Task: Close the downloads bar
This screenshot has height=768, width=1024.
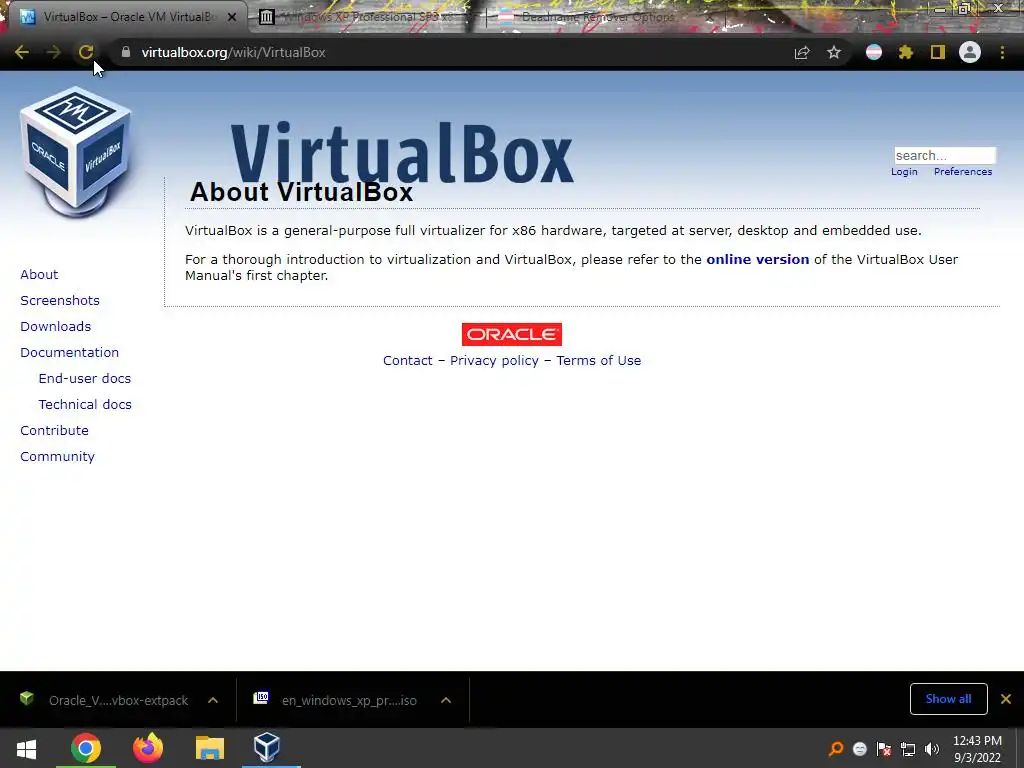Action: (x=1006, y=699)
